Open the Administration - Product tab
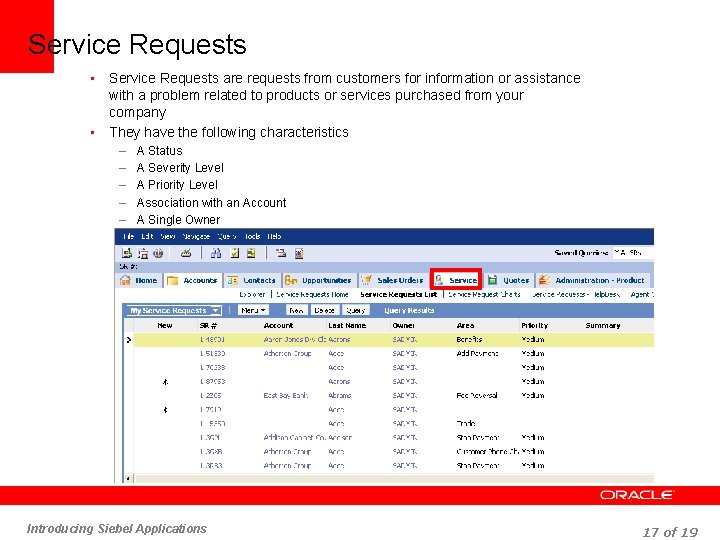The image size is (720, 540). [591, 280]
